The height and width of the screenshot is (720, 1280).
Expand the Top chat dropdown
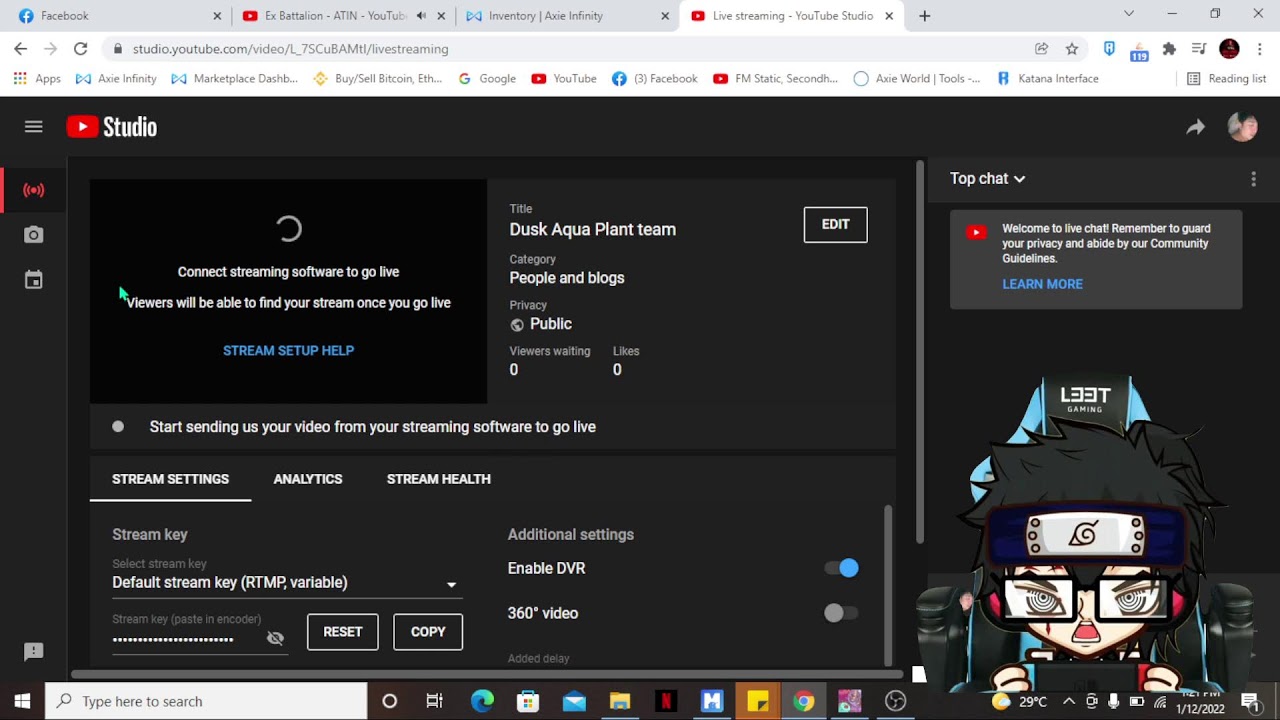point(987,178)
